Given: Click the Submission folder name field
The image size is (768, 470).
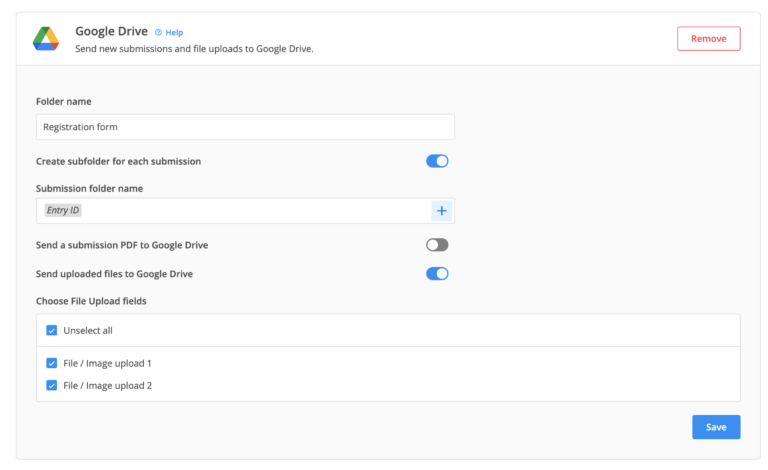Looking at the screenshot, I should point(245,211).
